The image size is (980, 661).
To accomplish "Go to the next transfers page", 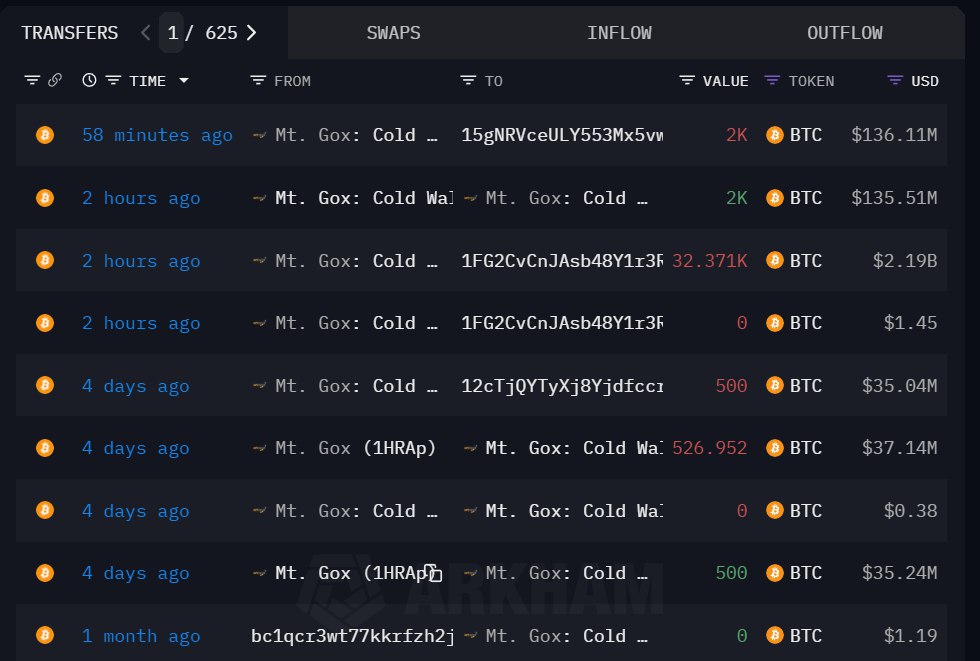I will pyautogui.click(x=251, y=33).
